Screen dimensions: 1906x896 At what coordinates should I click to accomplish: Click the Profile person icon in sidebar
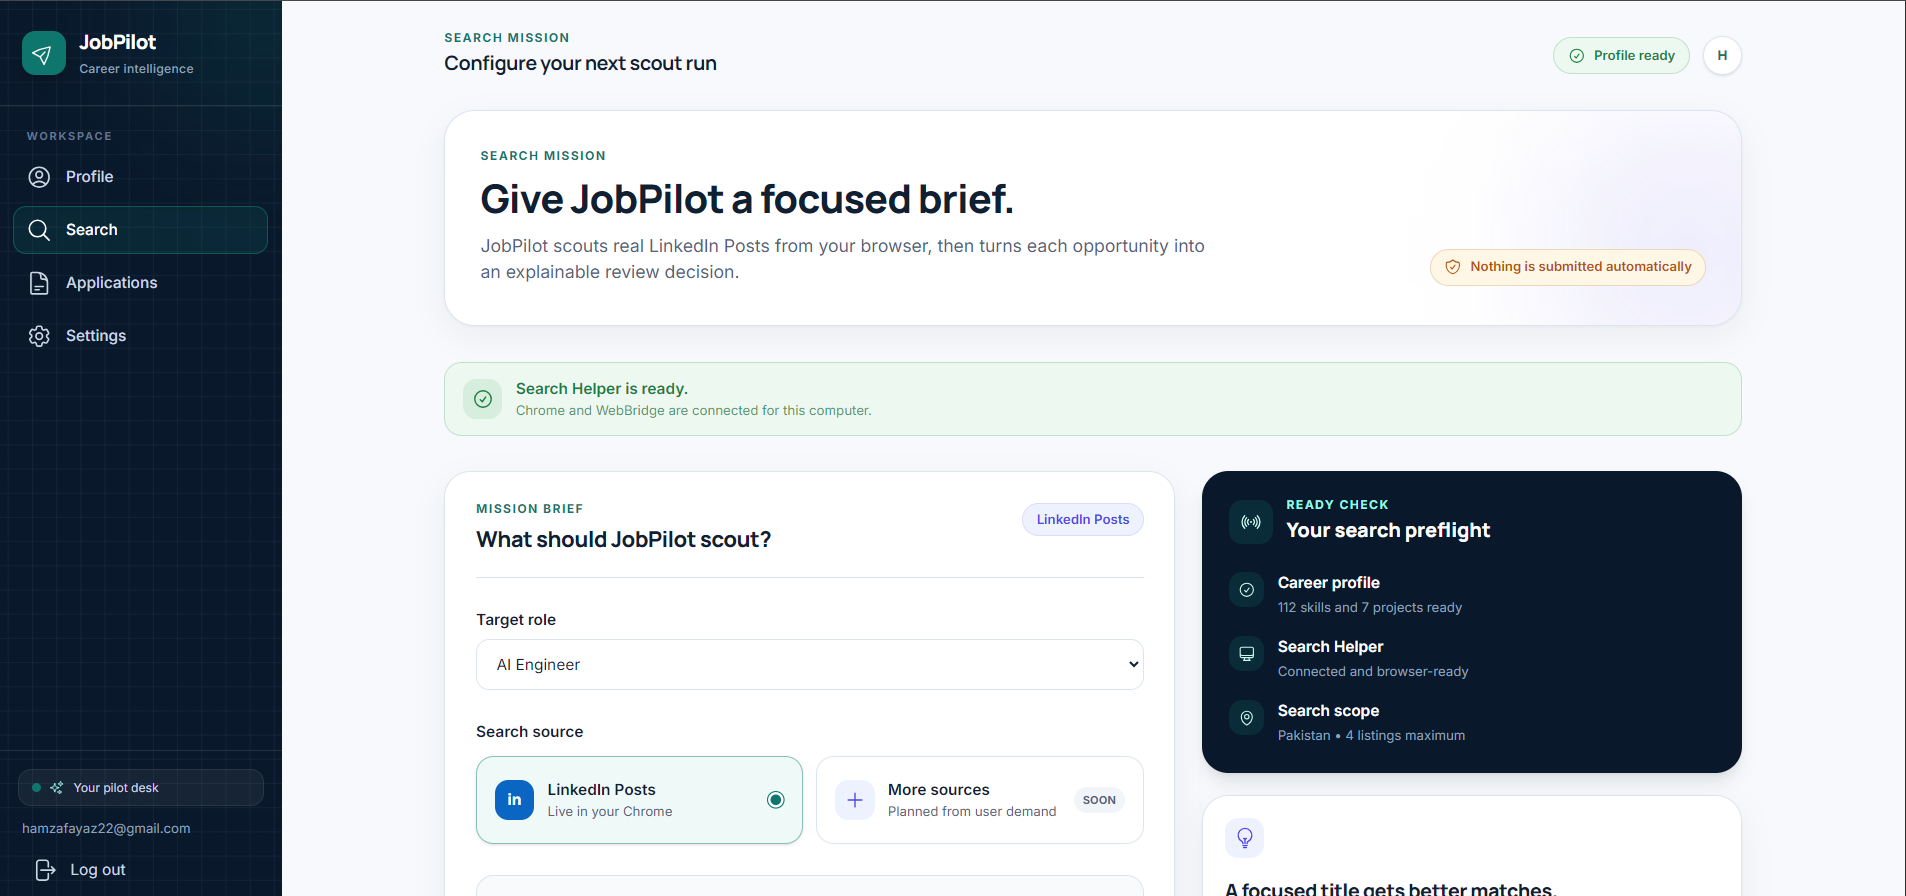(x=39, y=177)
